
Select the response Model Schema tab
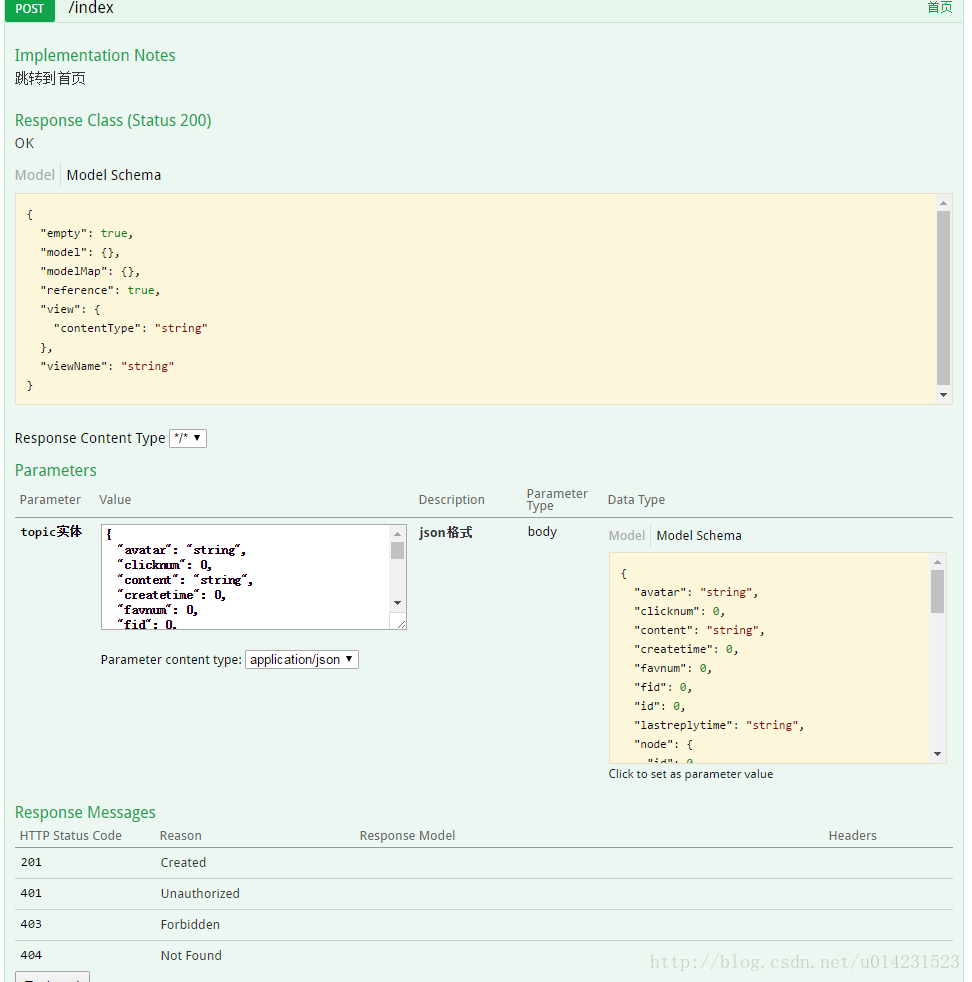coord(113,175)
